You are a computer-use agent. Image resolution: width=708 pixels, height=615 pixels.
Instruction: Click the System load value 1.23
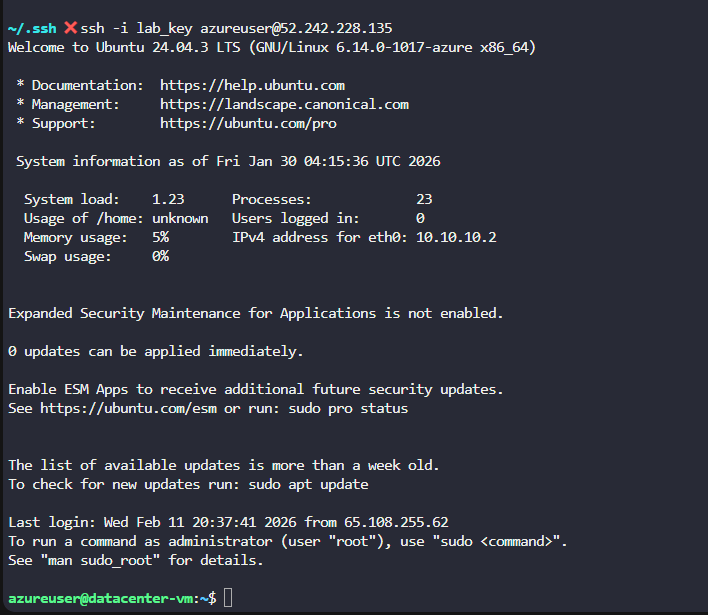[x=168, y=199]
